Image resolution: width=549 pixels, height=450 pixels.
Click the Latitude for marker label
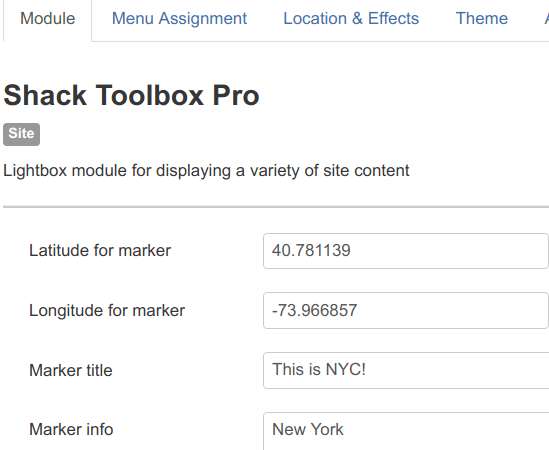click(100, 251)
